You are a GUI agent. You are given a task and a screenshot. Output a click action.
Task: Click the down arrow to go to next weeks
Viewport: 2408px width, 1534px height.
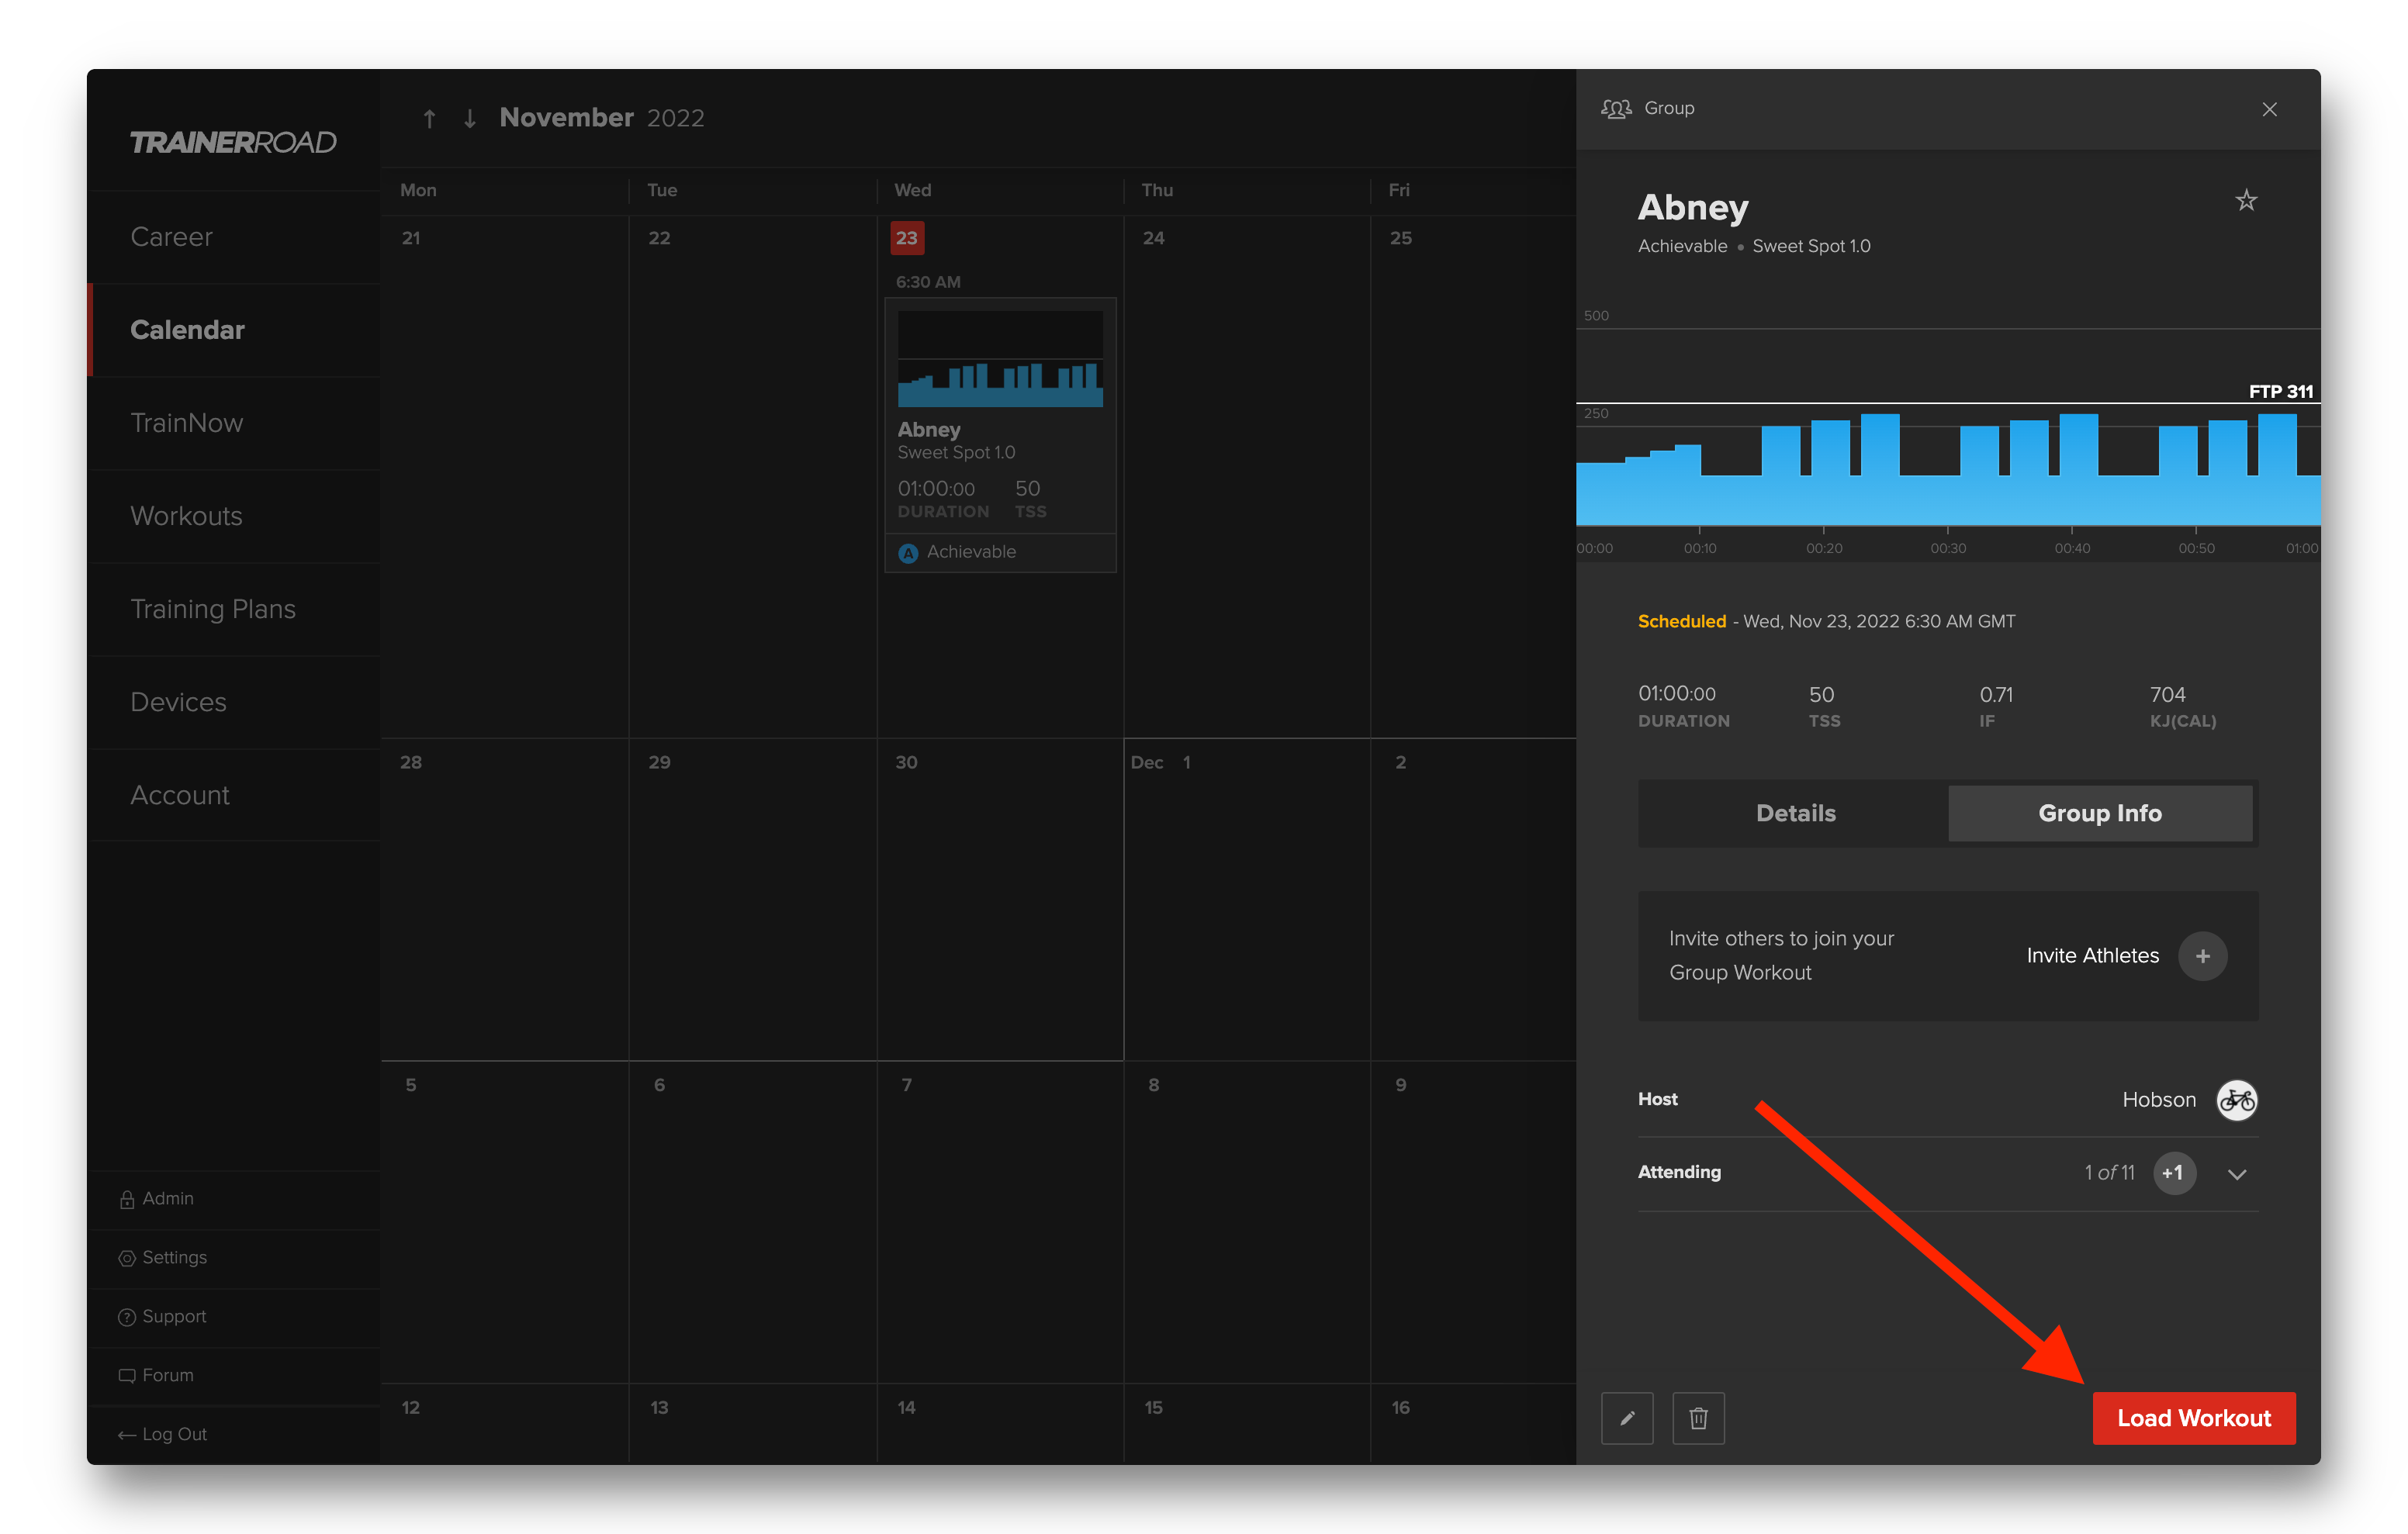click(470, 119)
